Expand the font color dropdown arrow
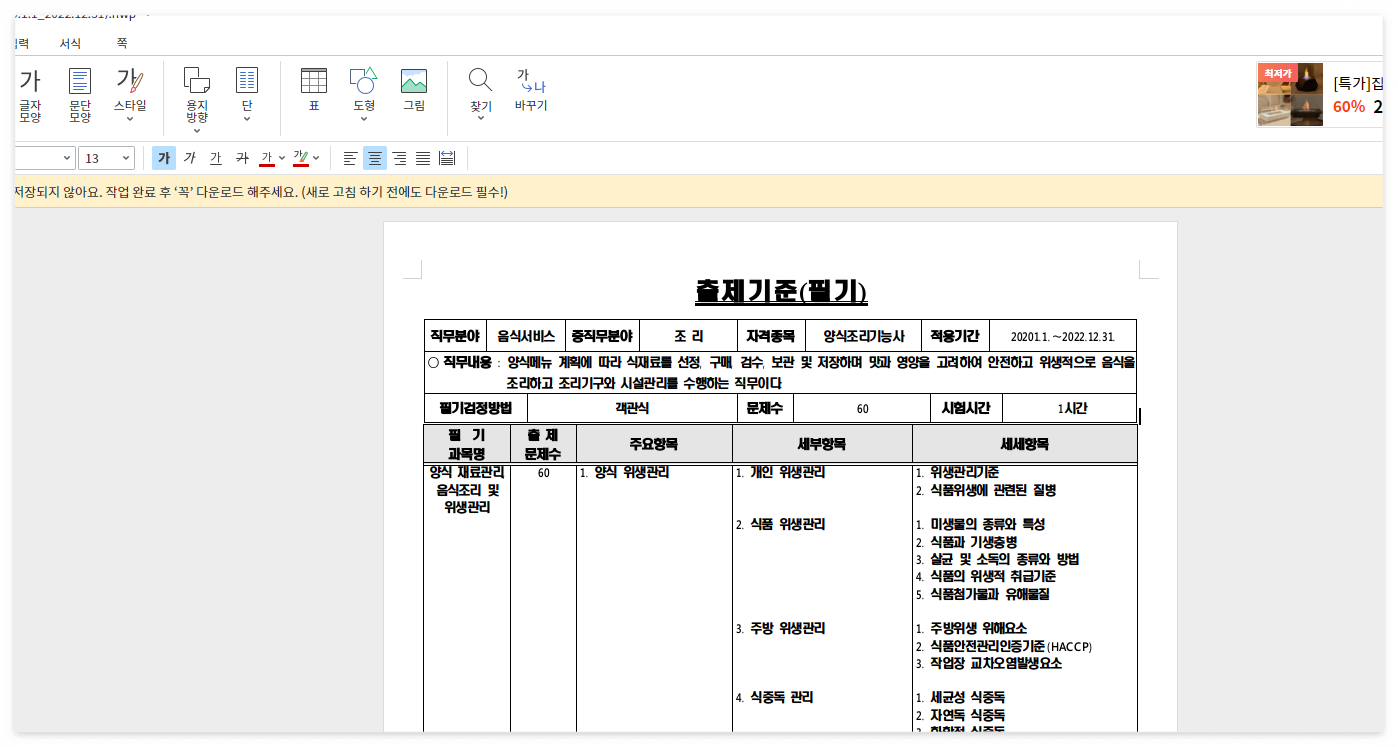The width and height of the screenshot is (1398, 747). click(x=282, y=158)
